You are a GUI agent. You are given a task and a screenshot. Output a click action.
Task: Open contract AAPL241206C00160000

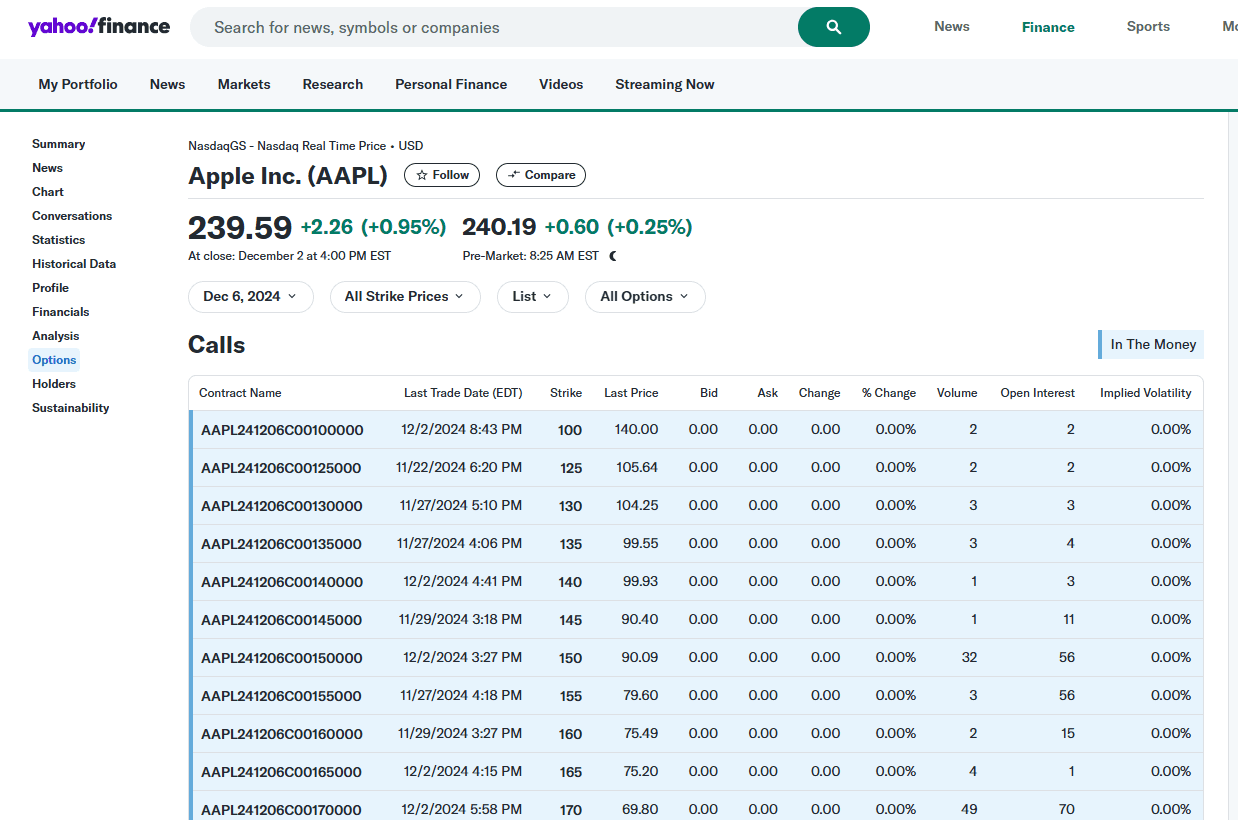[x=282, y=734]
